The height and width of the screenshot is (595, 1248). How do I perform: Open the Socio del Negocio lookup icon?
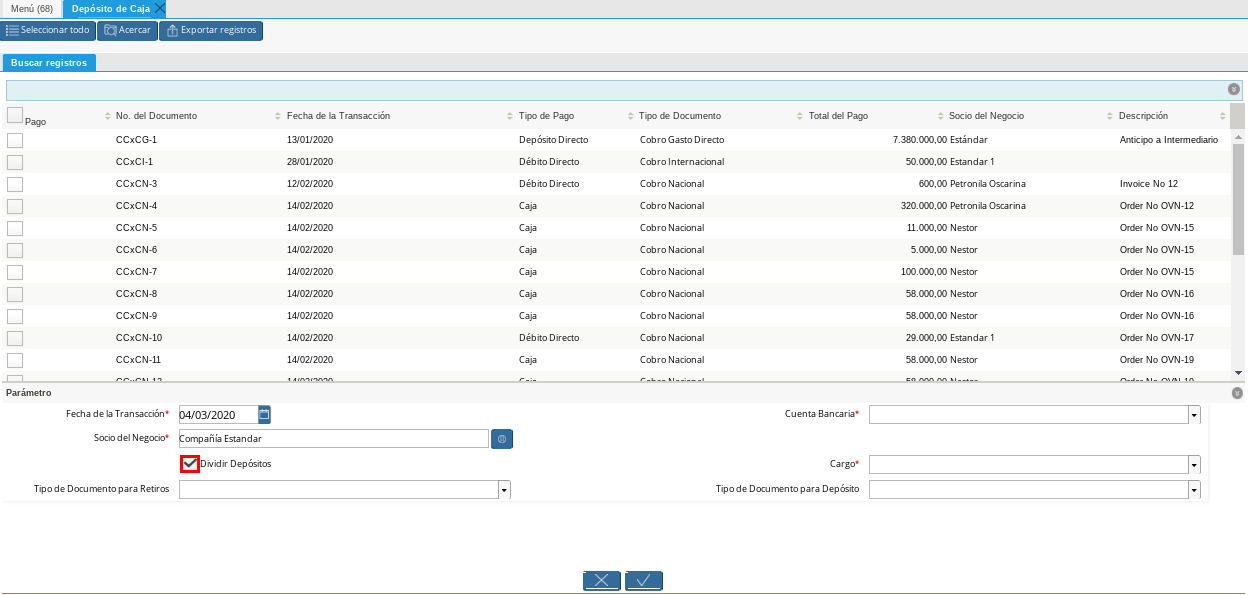click(502, 439)
